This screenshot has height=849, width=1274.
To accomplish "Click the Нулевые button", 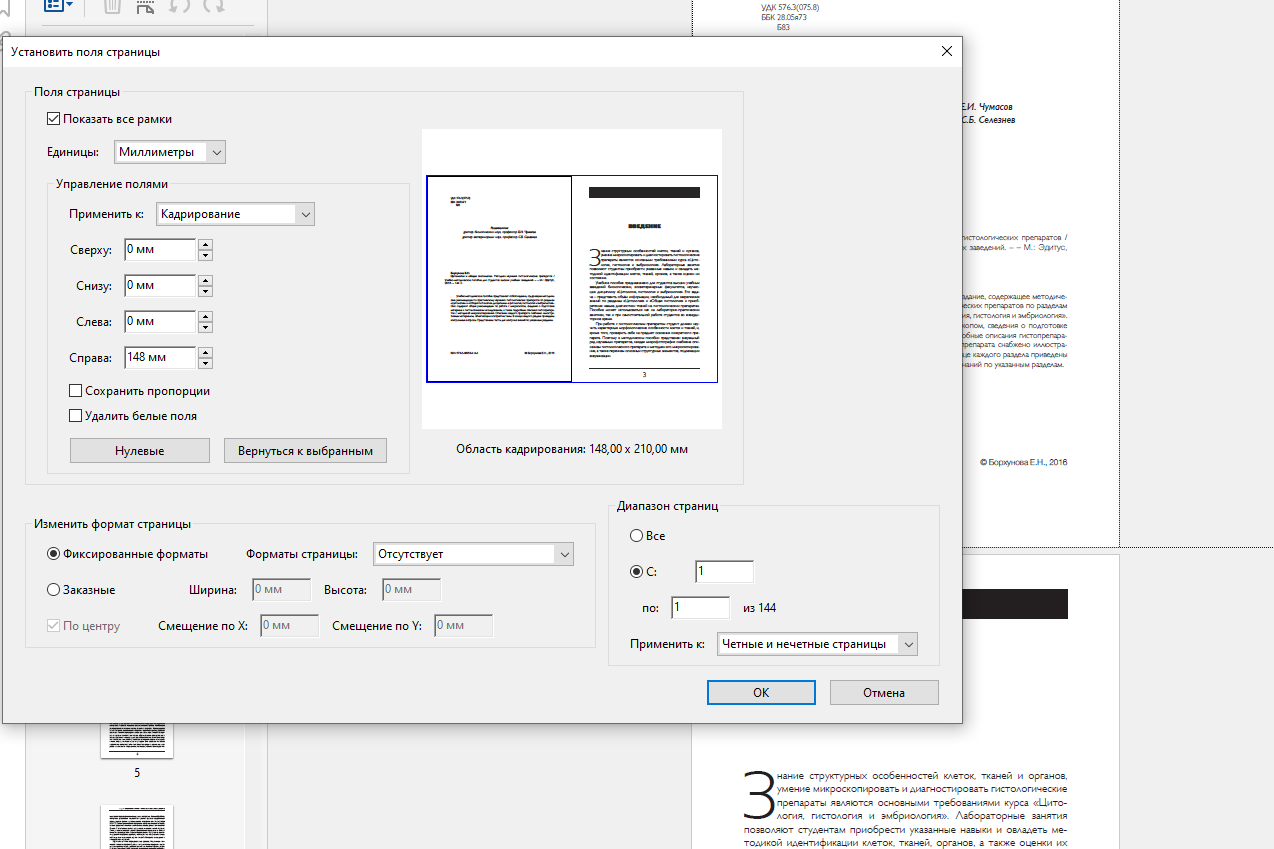I will coord(140,451).
